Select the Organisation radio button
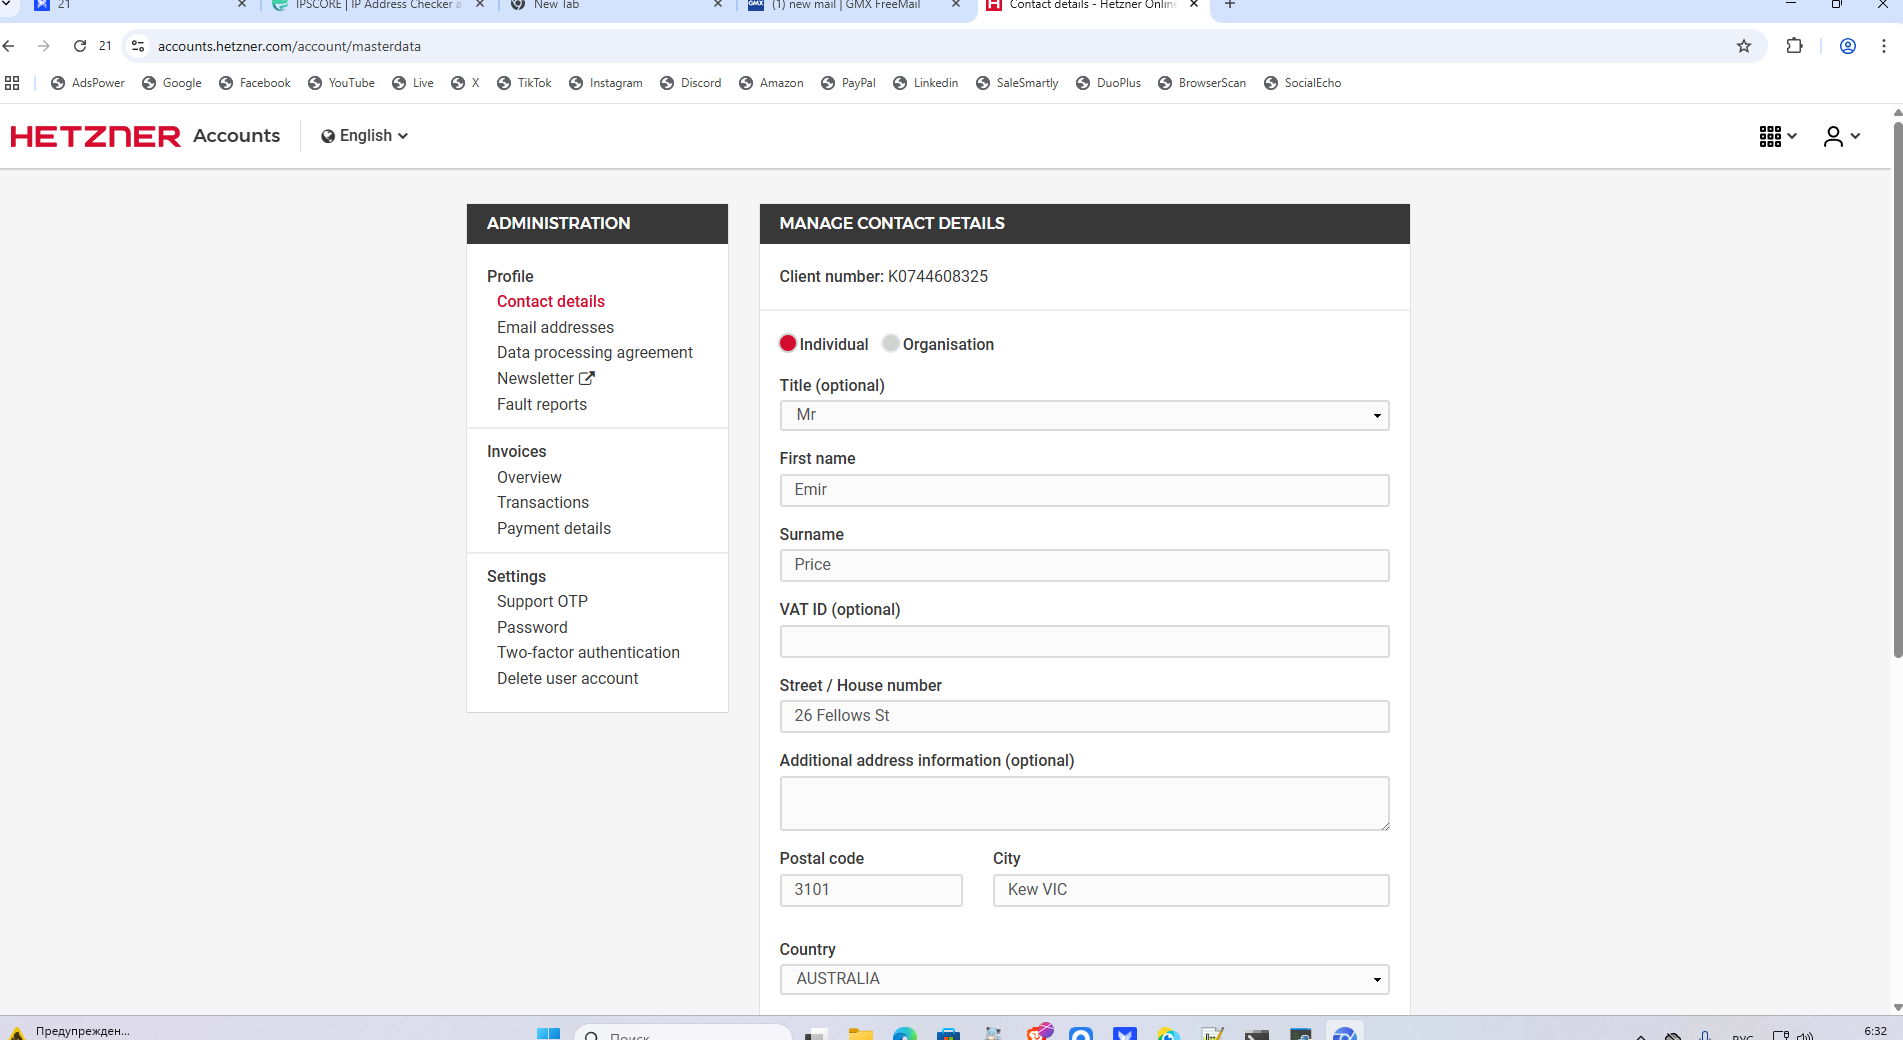 tap(891, 344)
